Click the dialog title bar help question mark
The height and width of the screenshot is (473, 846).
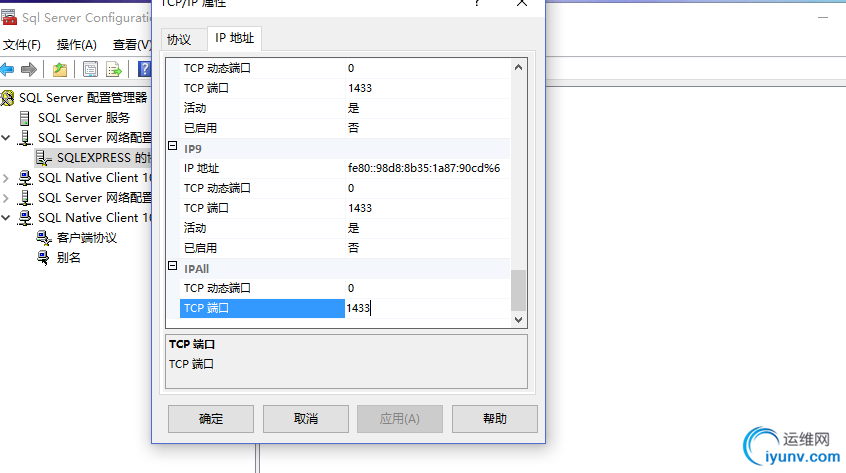pos(477,3)
